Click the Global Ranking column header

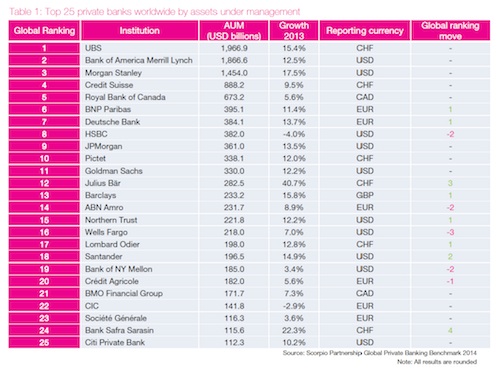44,31
